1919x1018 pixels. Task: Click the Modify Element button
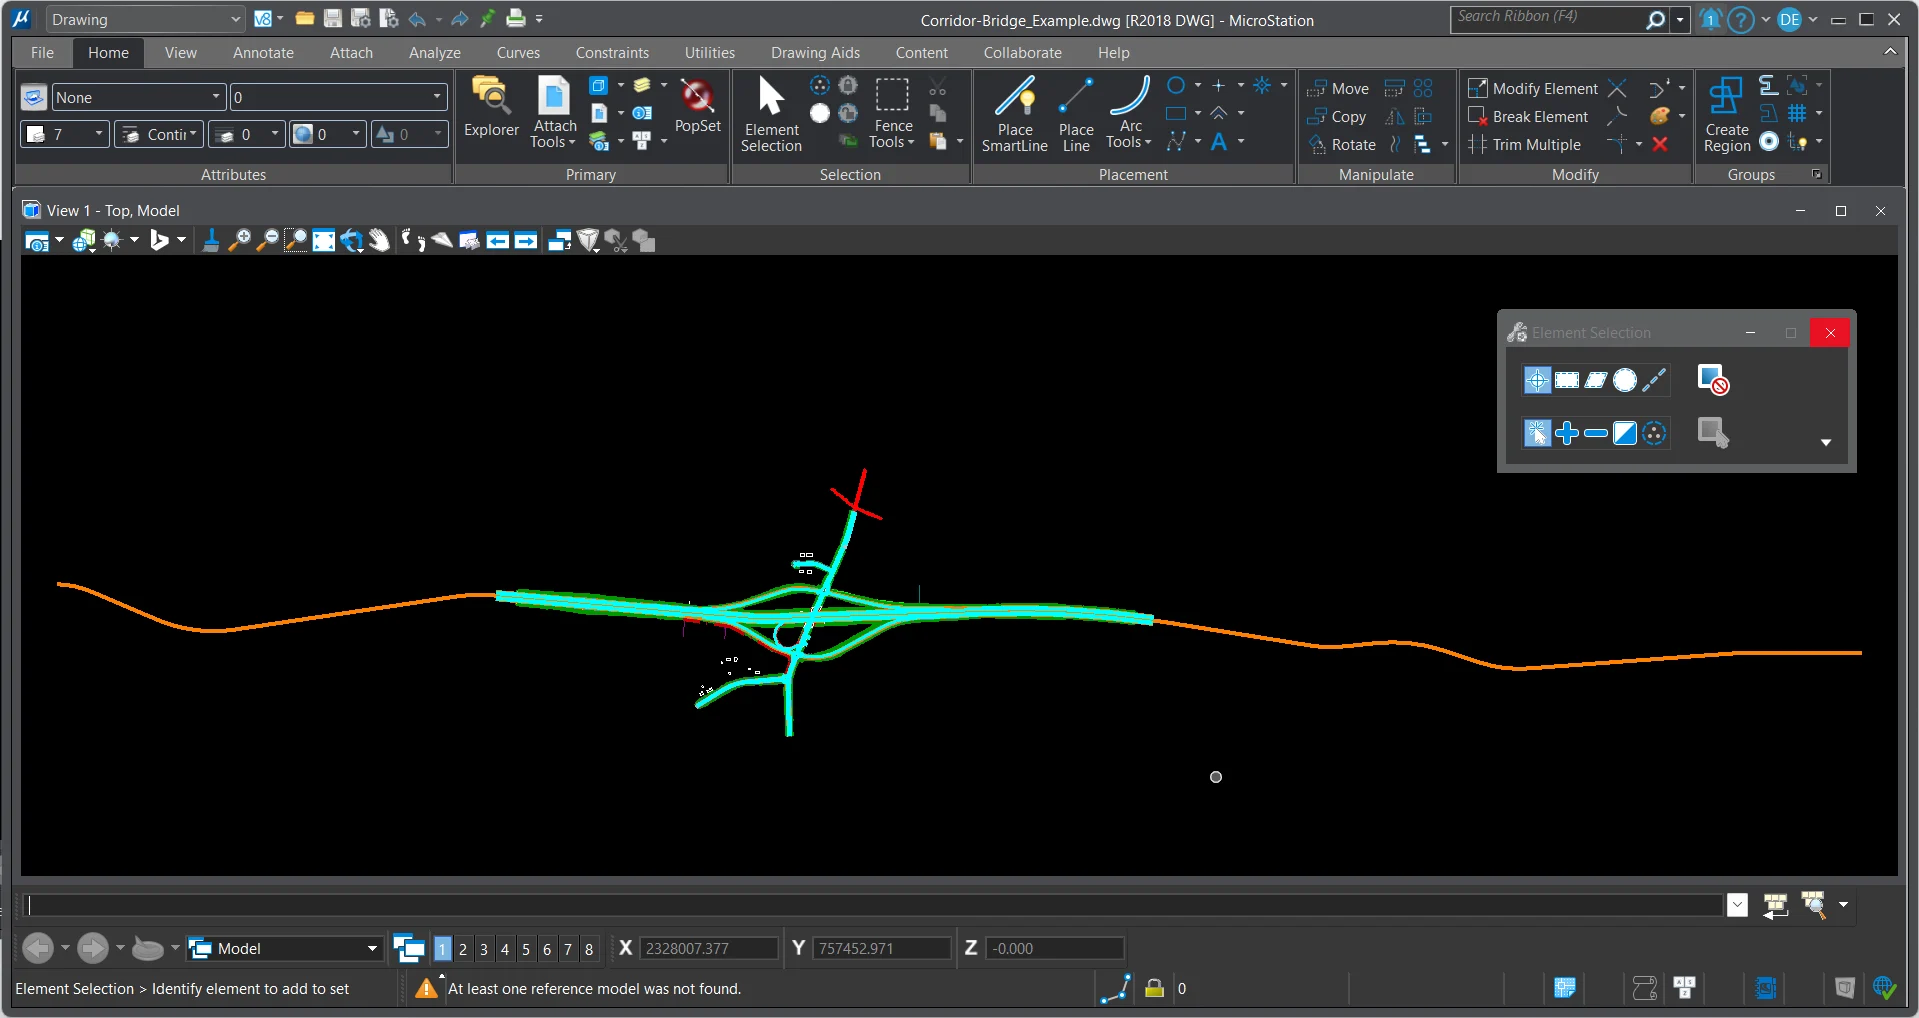[x=1533, y=89]
